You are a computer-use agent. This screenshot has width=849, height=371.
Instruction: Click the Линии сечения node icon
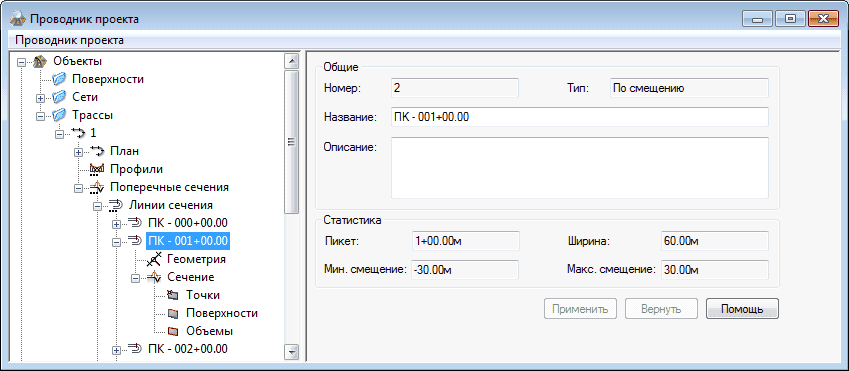click(116, 205)
